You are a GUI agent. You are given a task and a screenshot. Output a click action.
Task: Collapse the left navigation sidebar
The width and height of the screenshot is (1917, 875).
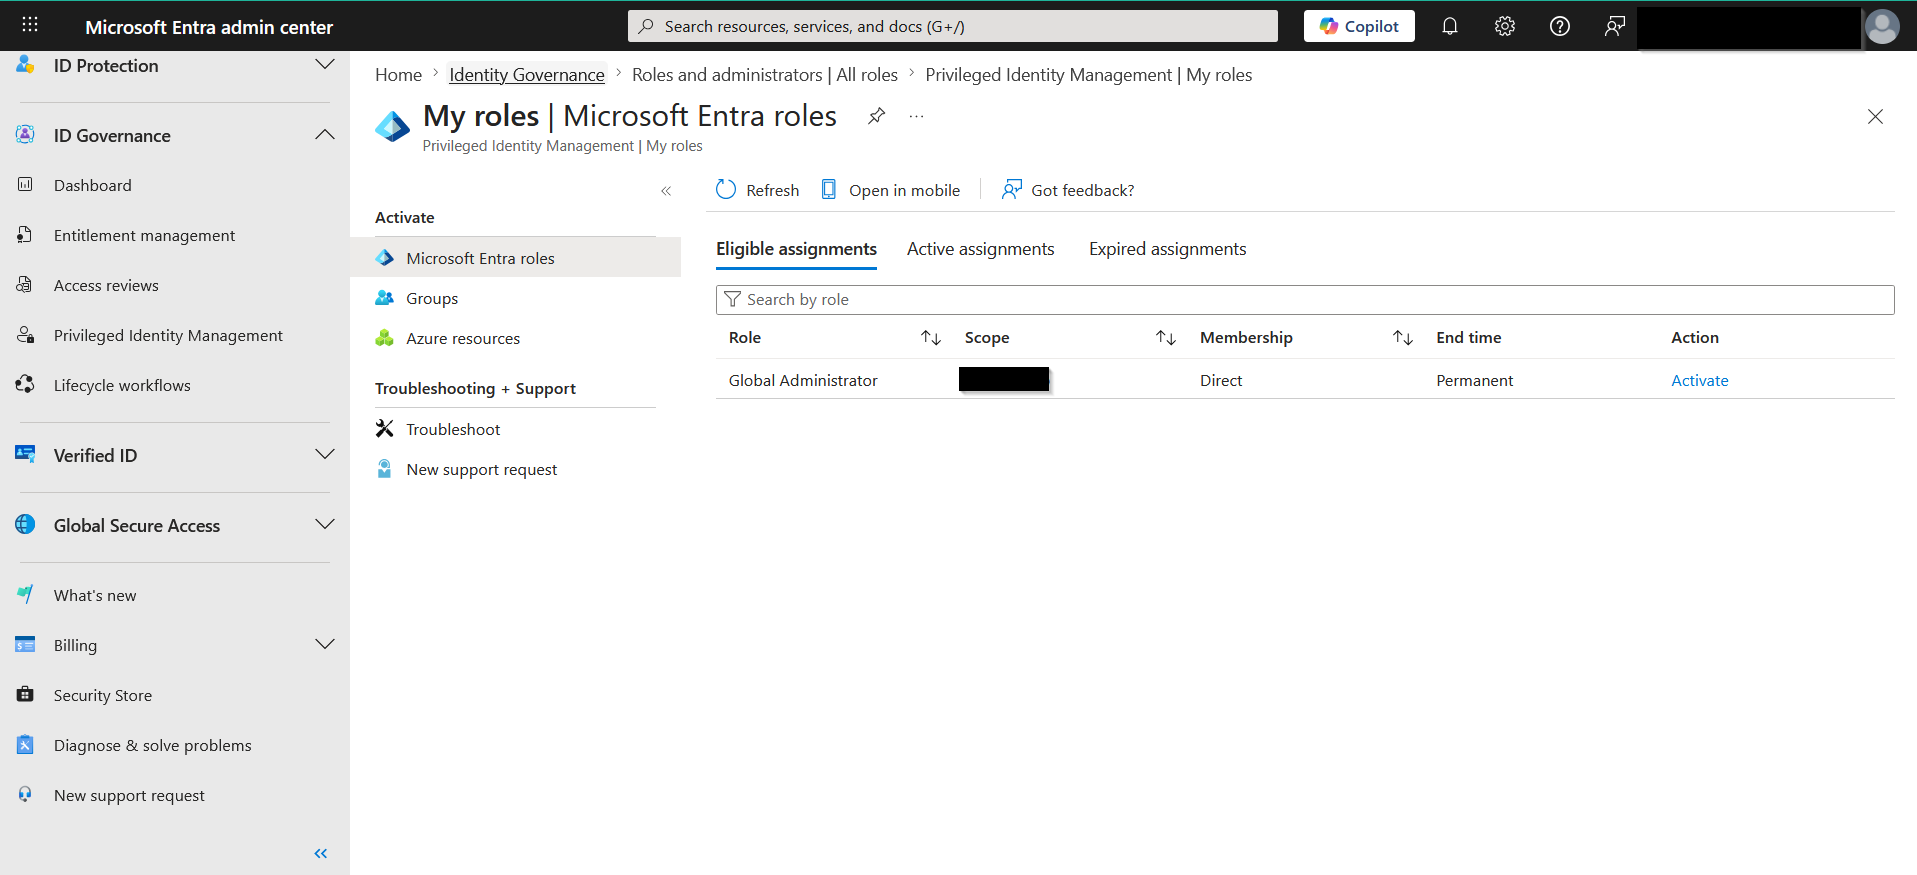point(321,853)
